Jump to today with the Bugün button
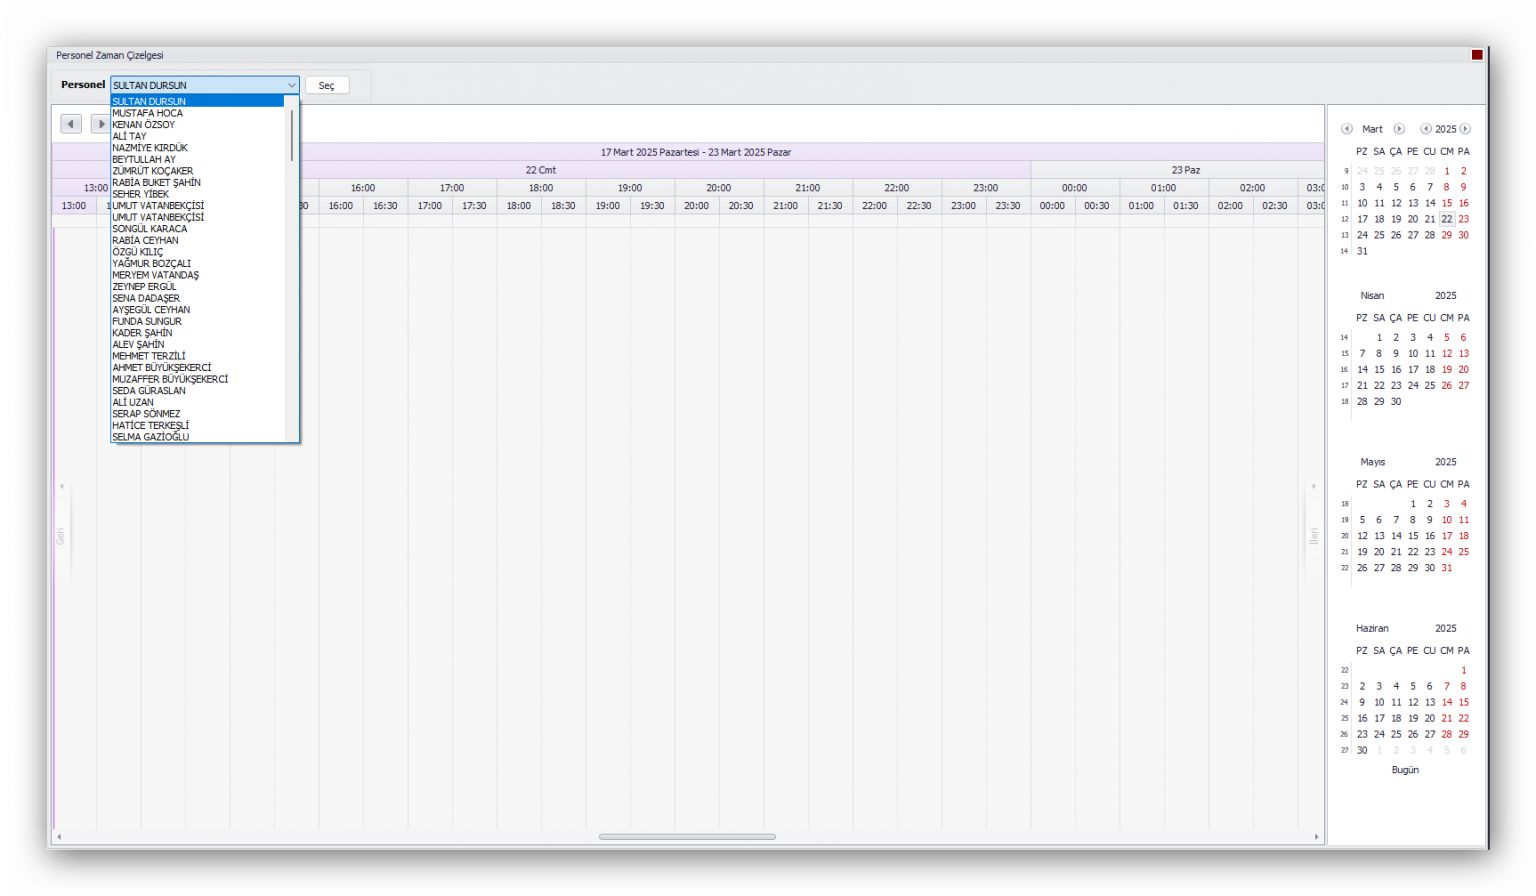1536x896 pixels. 1405,770
